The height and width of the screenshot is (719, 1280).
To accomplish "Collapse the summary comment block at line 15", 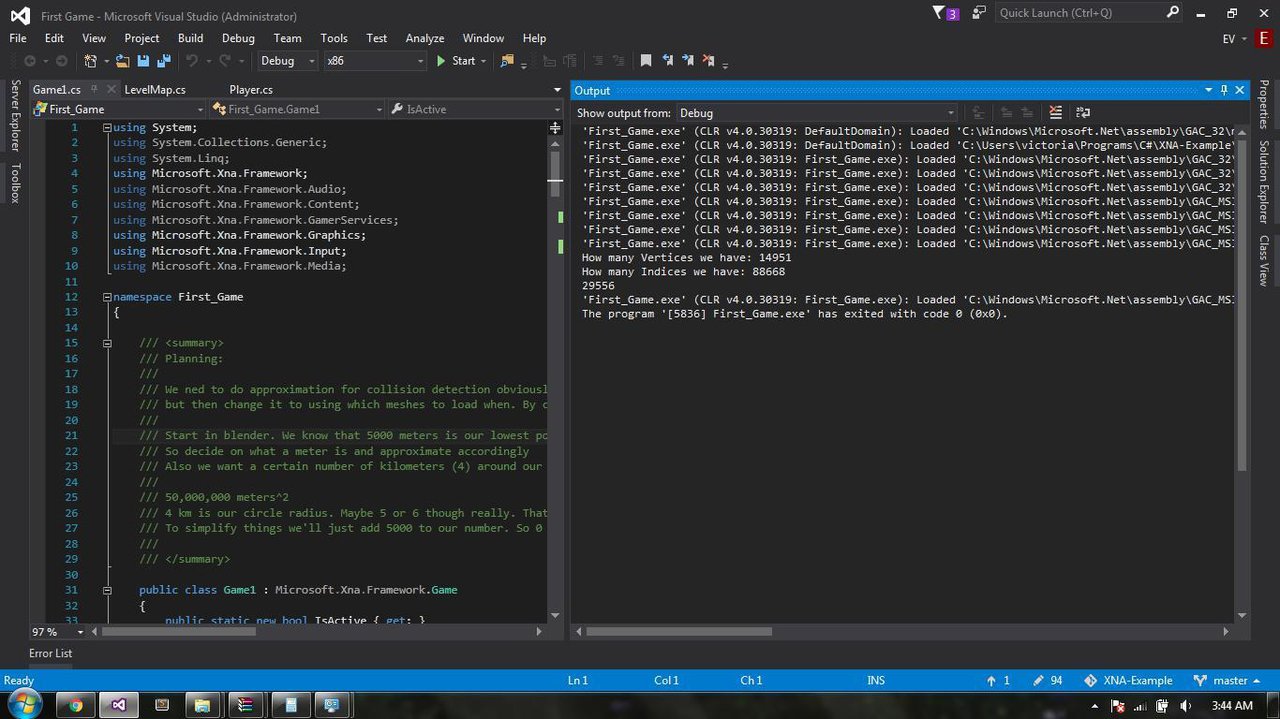I will point(107,343).
